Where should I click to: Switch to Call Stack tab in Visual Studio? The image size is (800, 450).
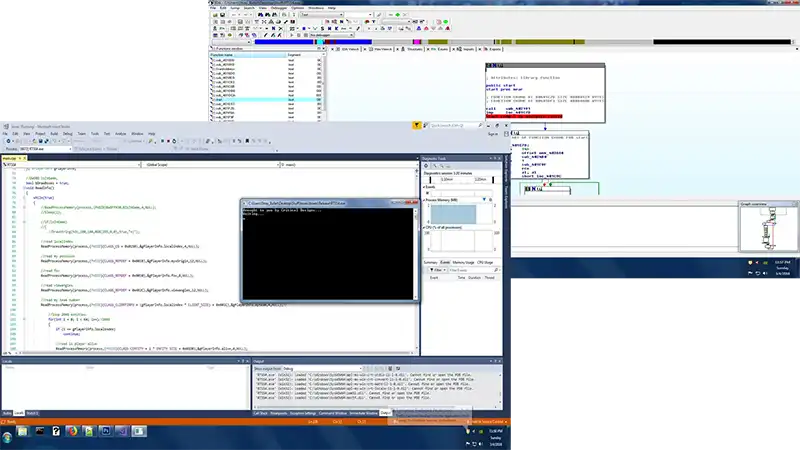(260, 413)
